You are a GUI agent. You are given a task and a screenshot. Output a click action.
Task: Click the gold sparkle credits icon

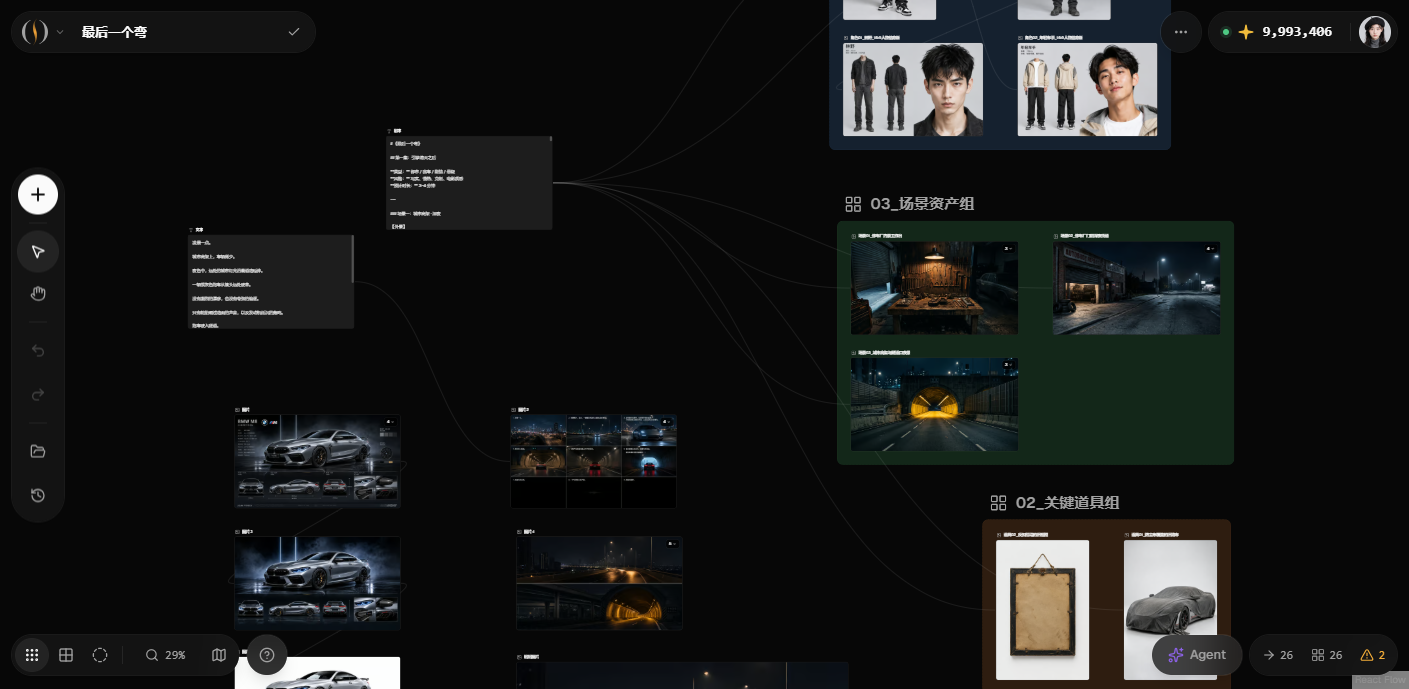(x=1246, y=32)
